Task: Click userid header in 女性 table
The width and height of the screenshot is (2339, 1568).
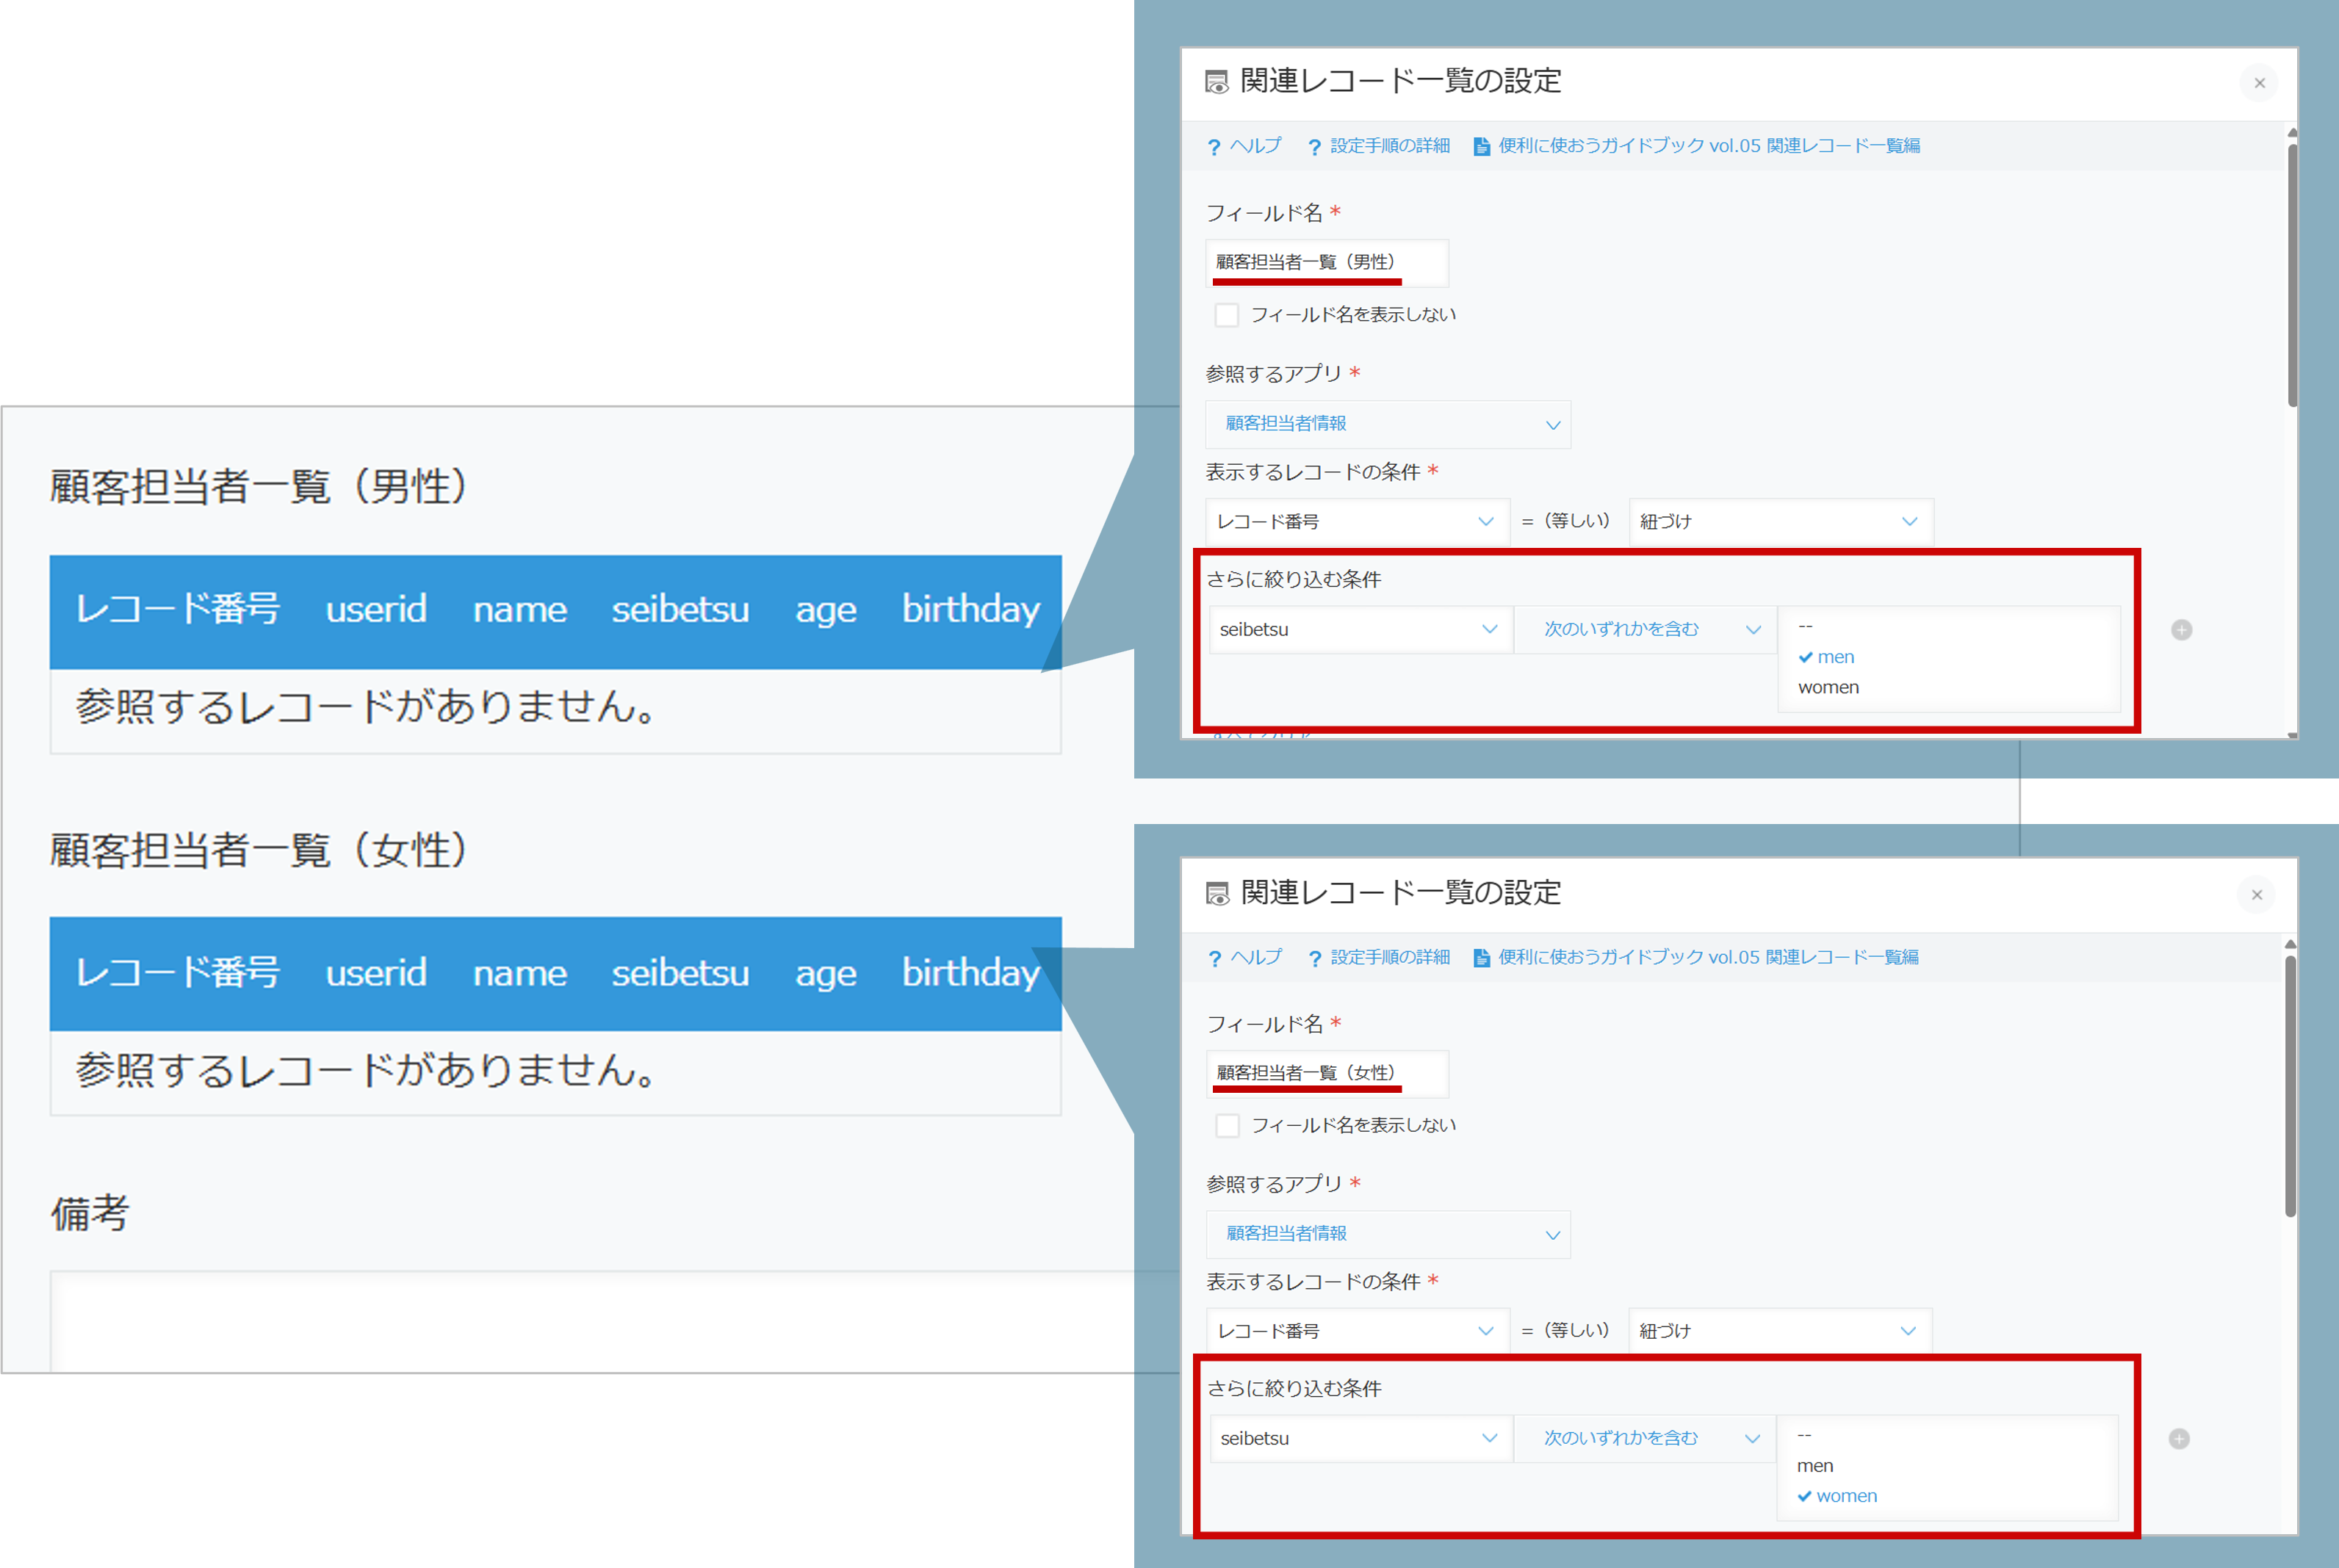Action: click(376, 974)
